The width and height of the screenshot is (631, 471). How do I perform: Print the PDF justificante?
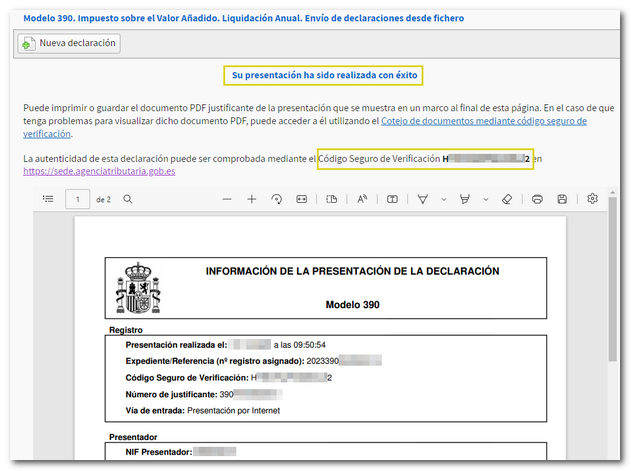(538, 199)
